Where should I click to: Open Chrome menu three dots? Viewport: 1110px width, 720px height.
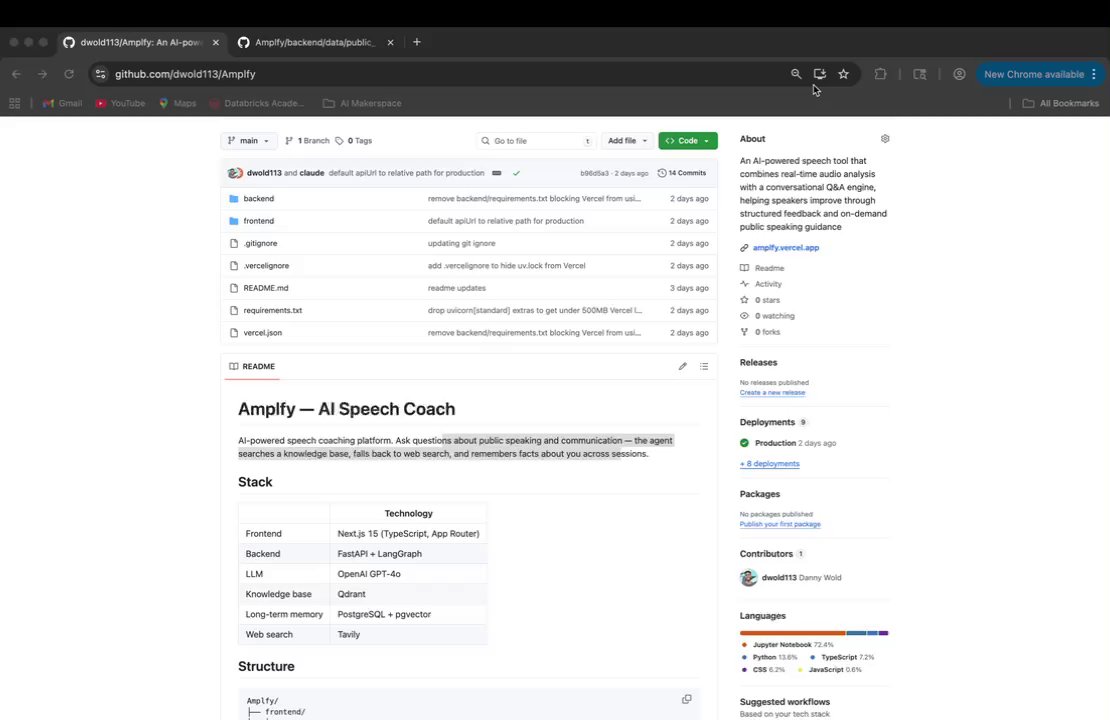pos(1094,74)
